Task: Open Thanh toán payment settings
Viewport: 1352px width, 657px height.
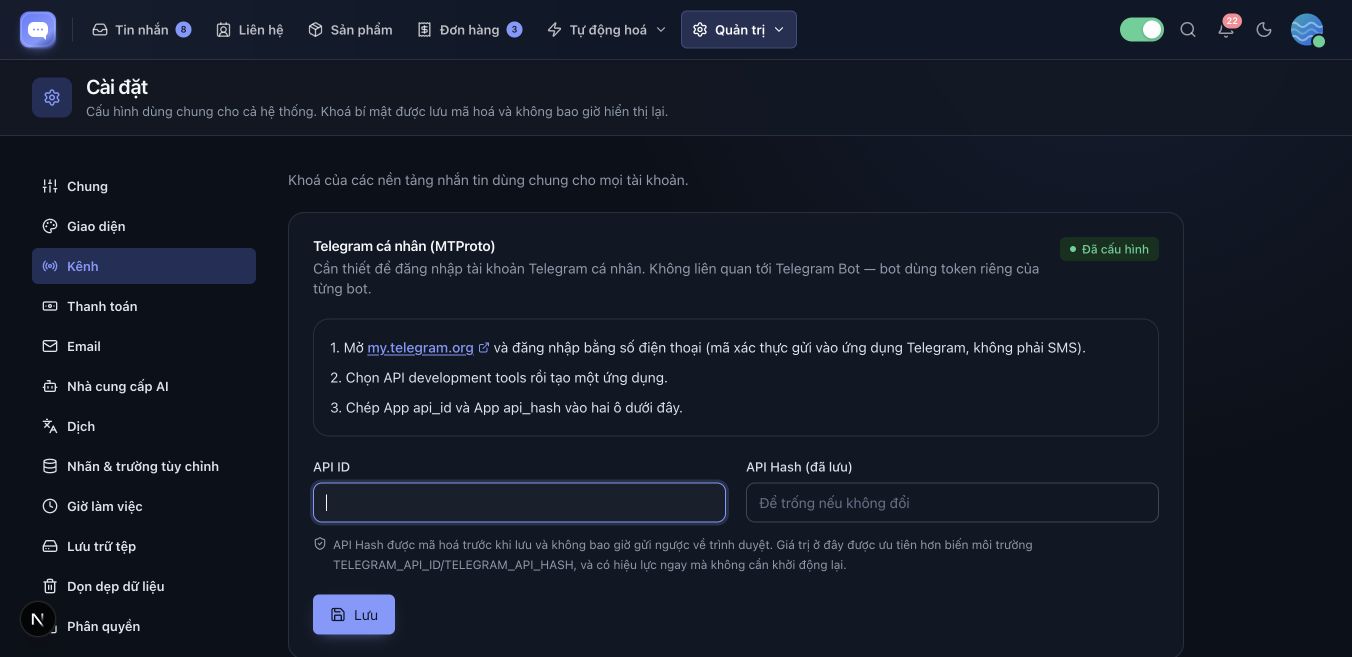Action: tap(144, 306)
